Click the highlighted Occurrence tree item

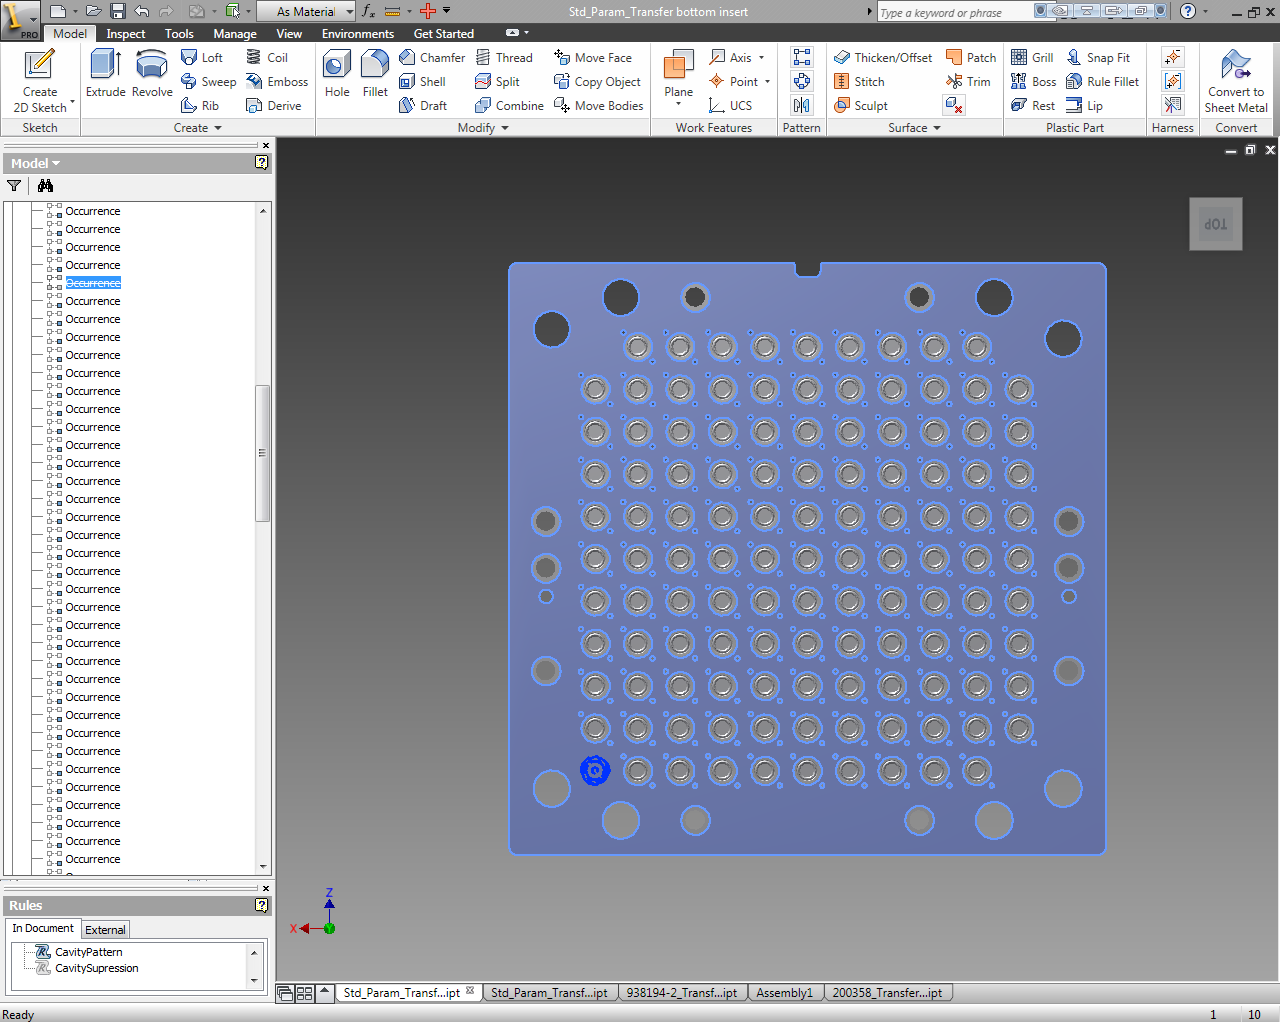[93, 283]
